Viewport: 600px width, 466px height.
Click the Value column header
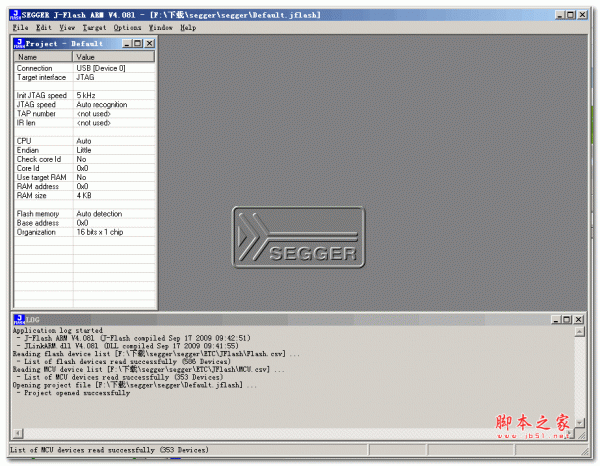[x=114, y=57]
